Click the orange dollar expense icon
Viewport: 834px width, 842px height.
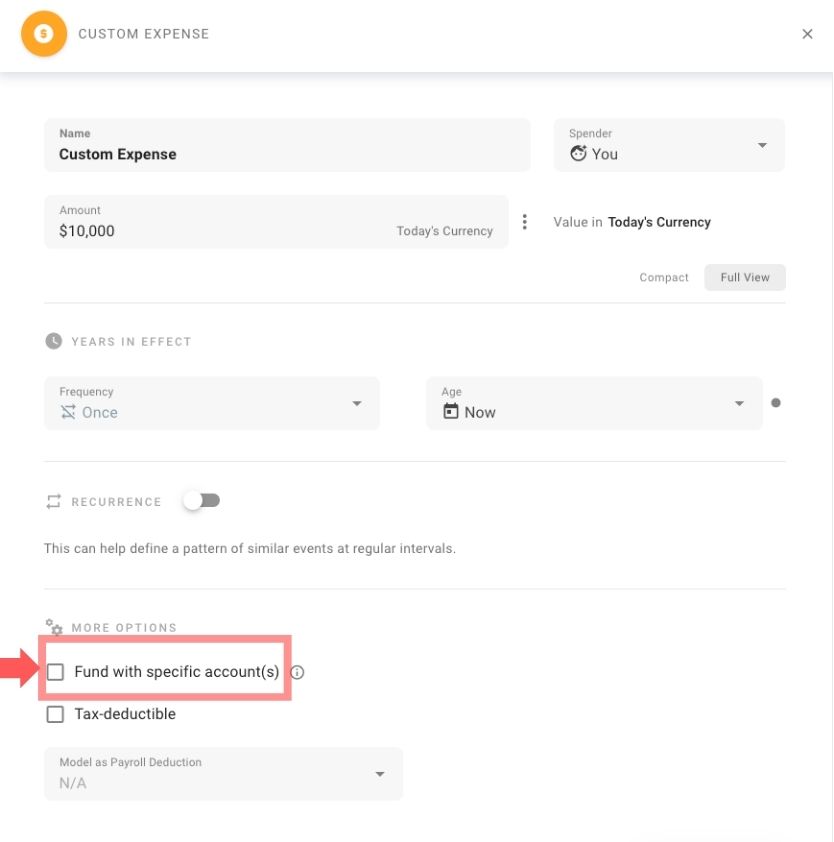(44, 33)
